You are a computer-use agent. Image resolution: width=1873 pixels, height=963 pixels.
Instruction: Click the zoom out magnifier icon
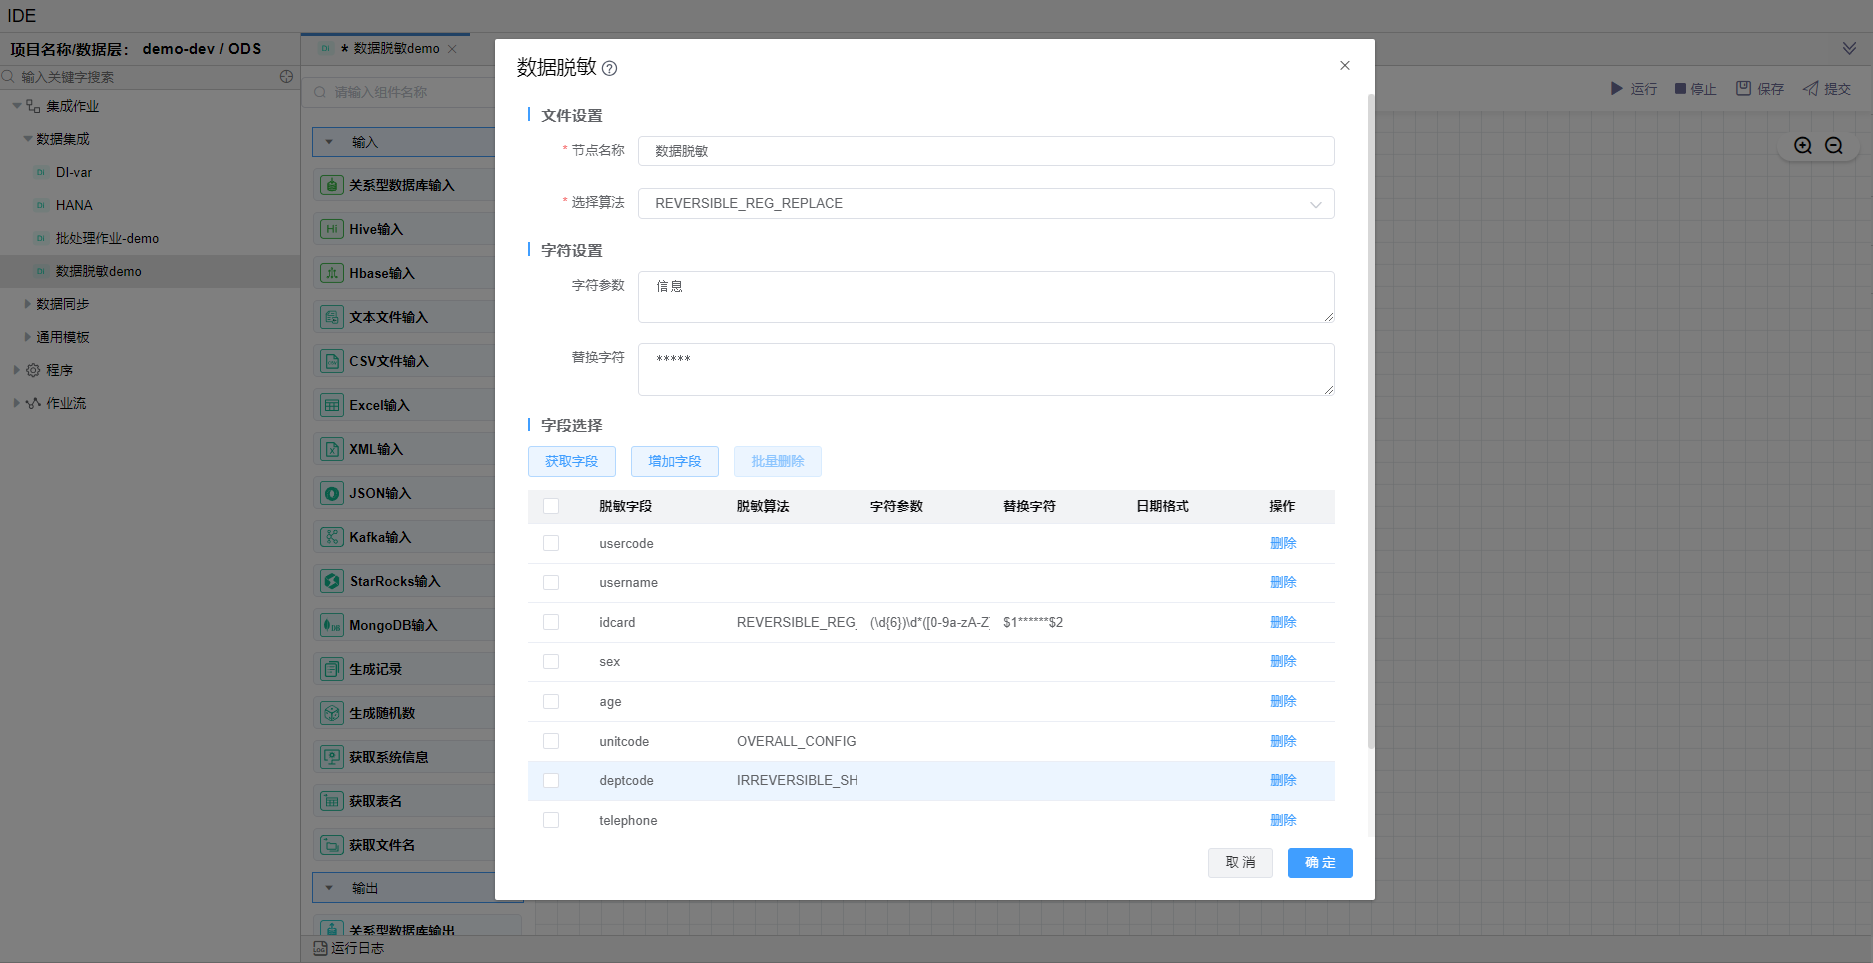pos(1834,146)
